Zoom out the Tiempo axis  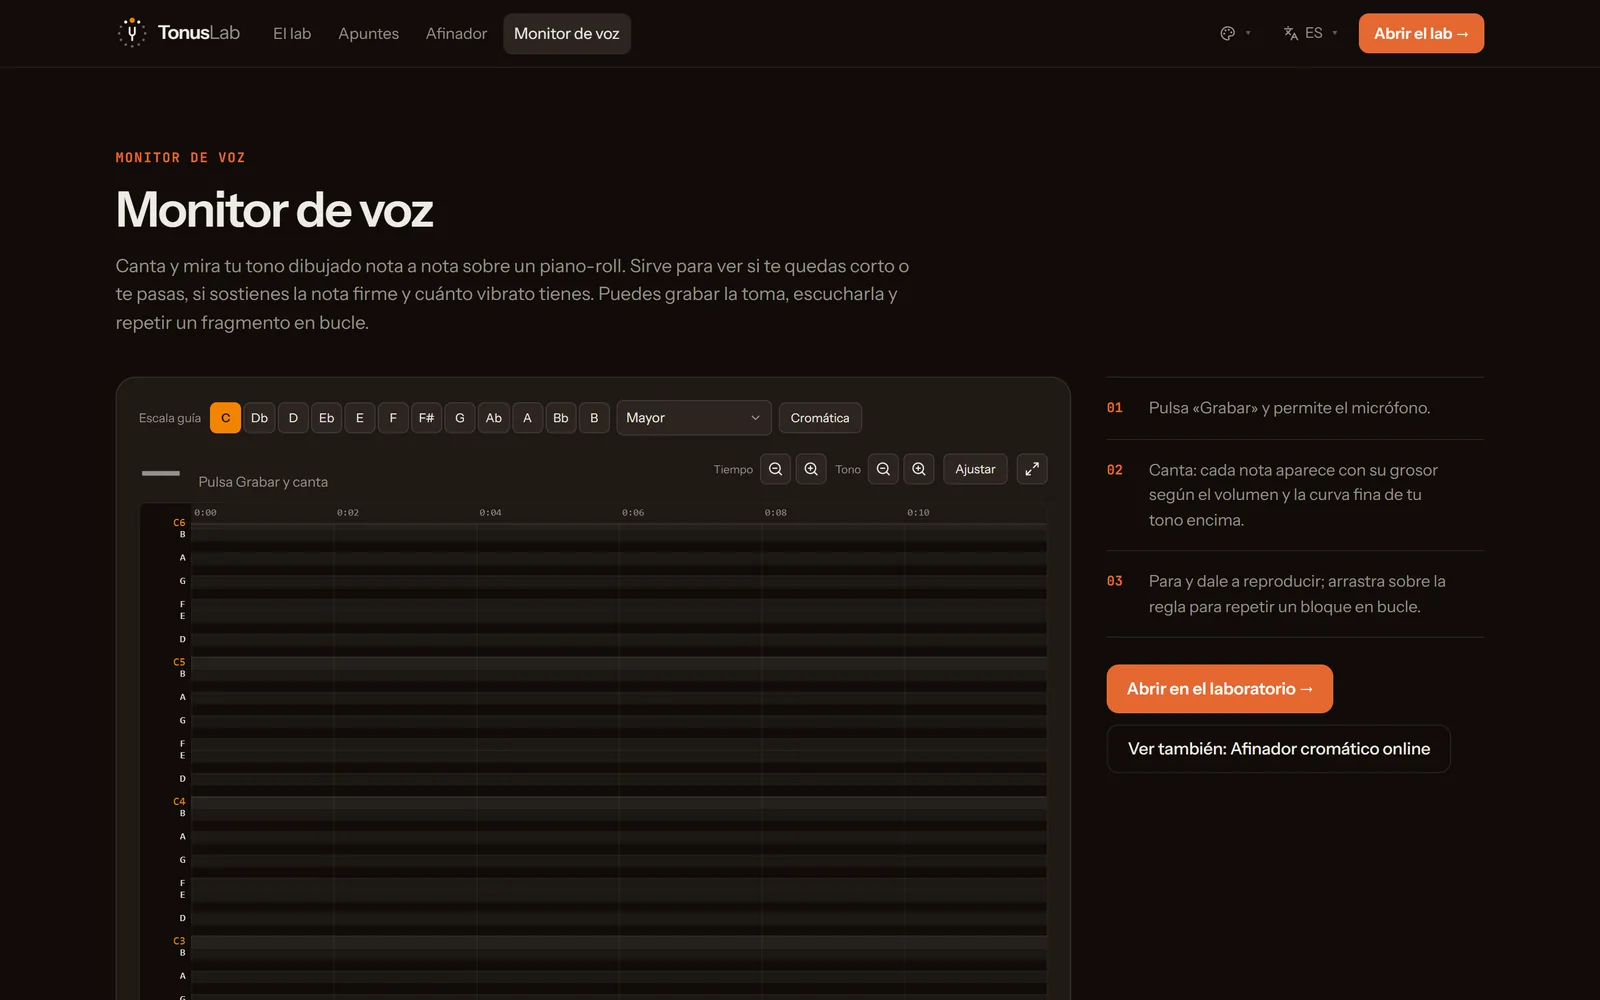(775, 469)
